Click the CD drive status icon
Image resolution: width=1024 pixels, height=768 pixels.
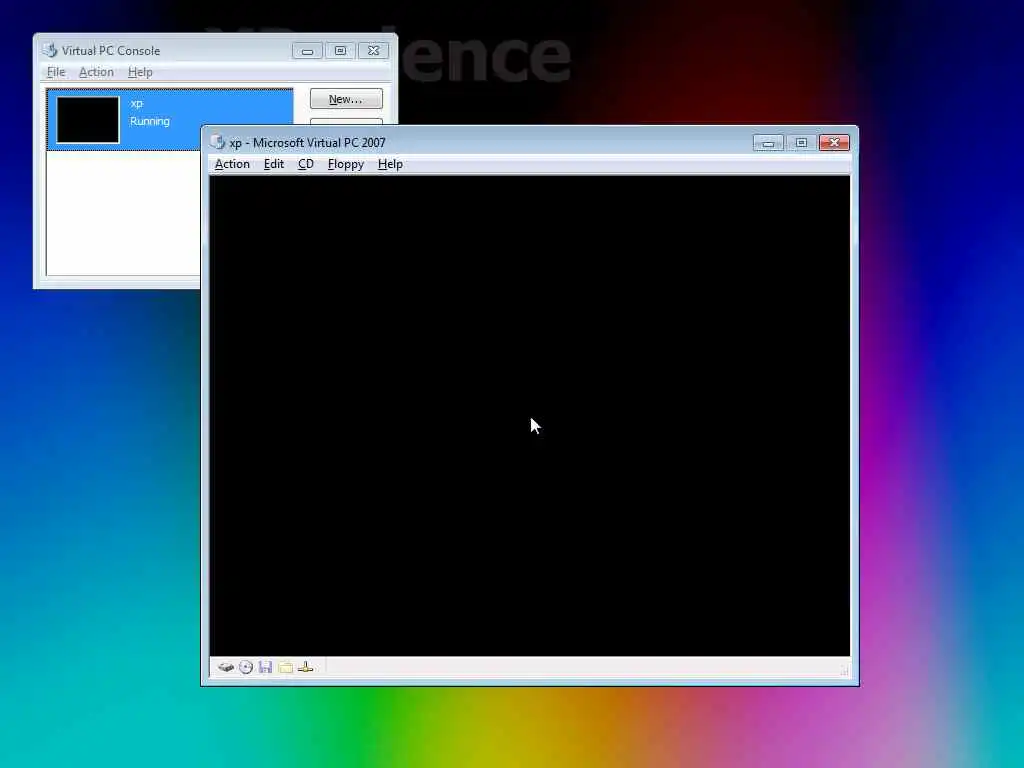click(x=246, y=667)
